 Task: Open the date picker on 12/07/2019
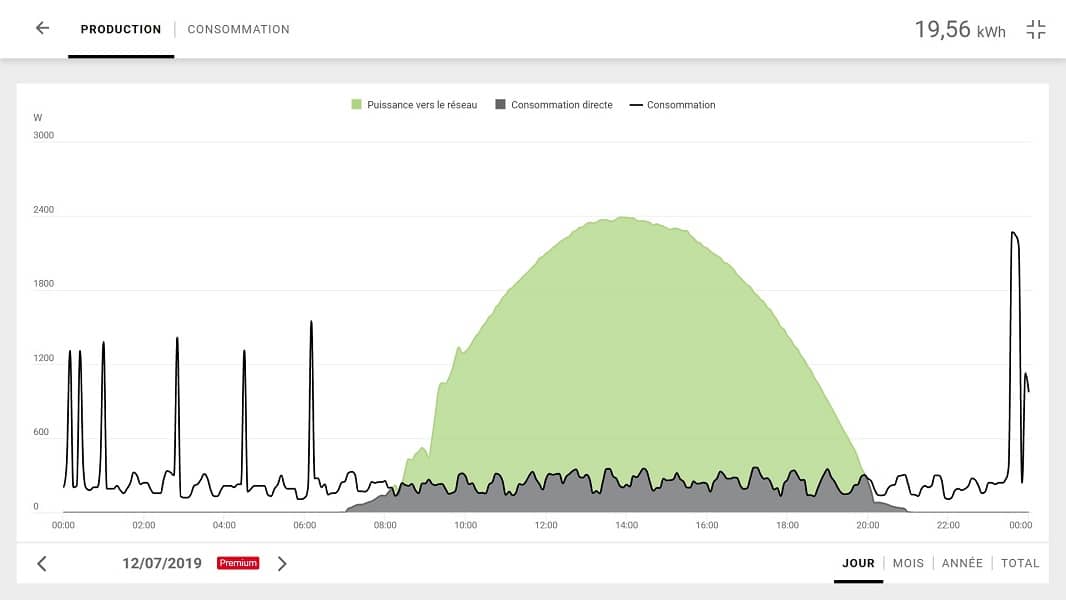pyautogui.click(x=162, y=563)
